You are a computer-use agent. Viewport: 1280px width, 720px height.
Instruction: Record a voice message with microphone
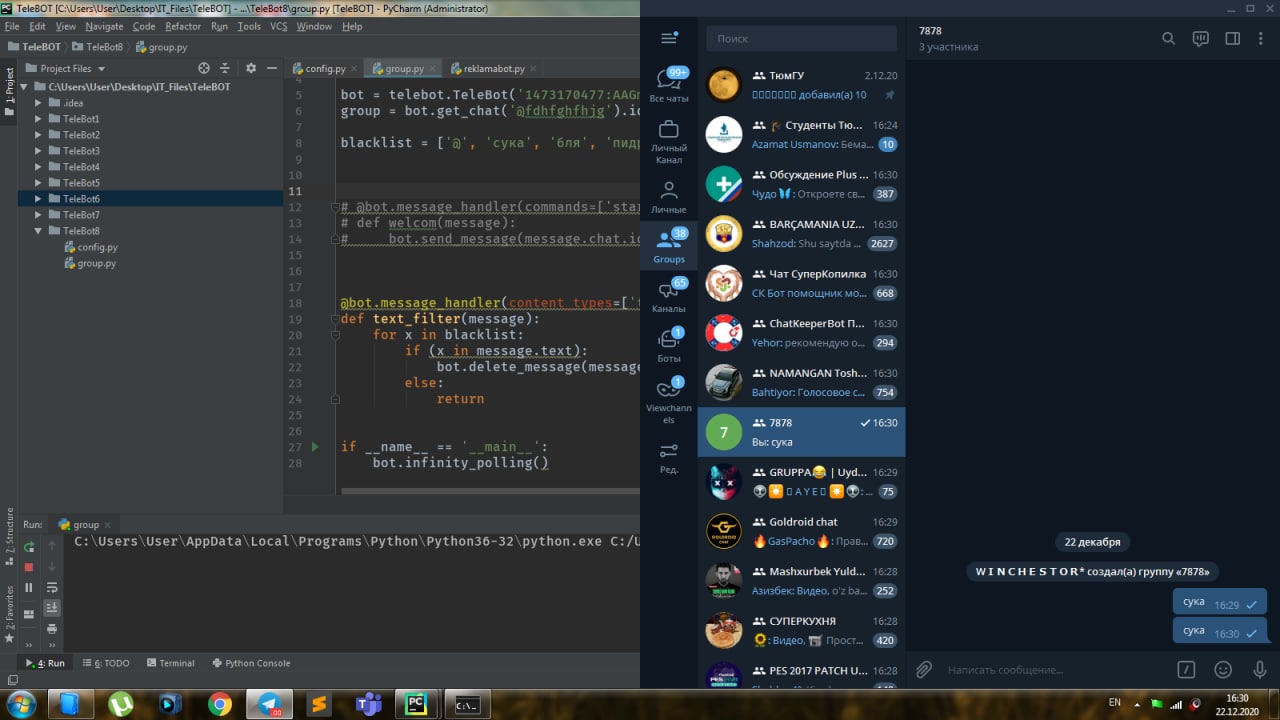click(x=1259, y=669)
